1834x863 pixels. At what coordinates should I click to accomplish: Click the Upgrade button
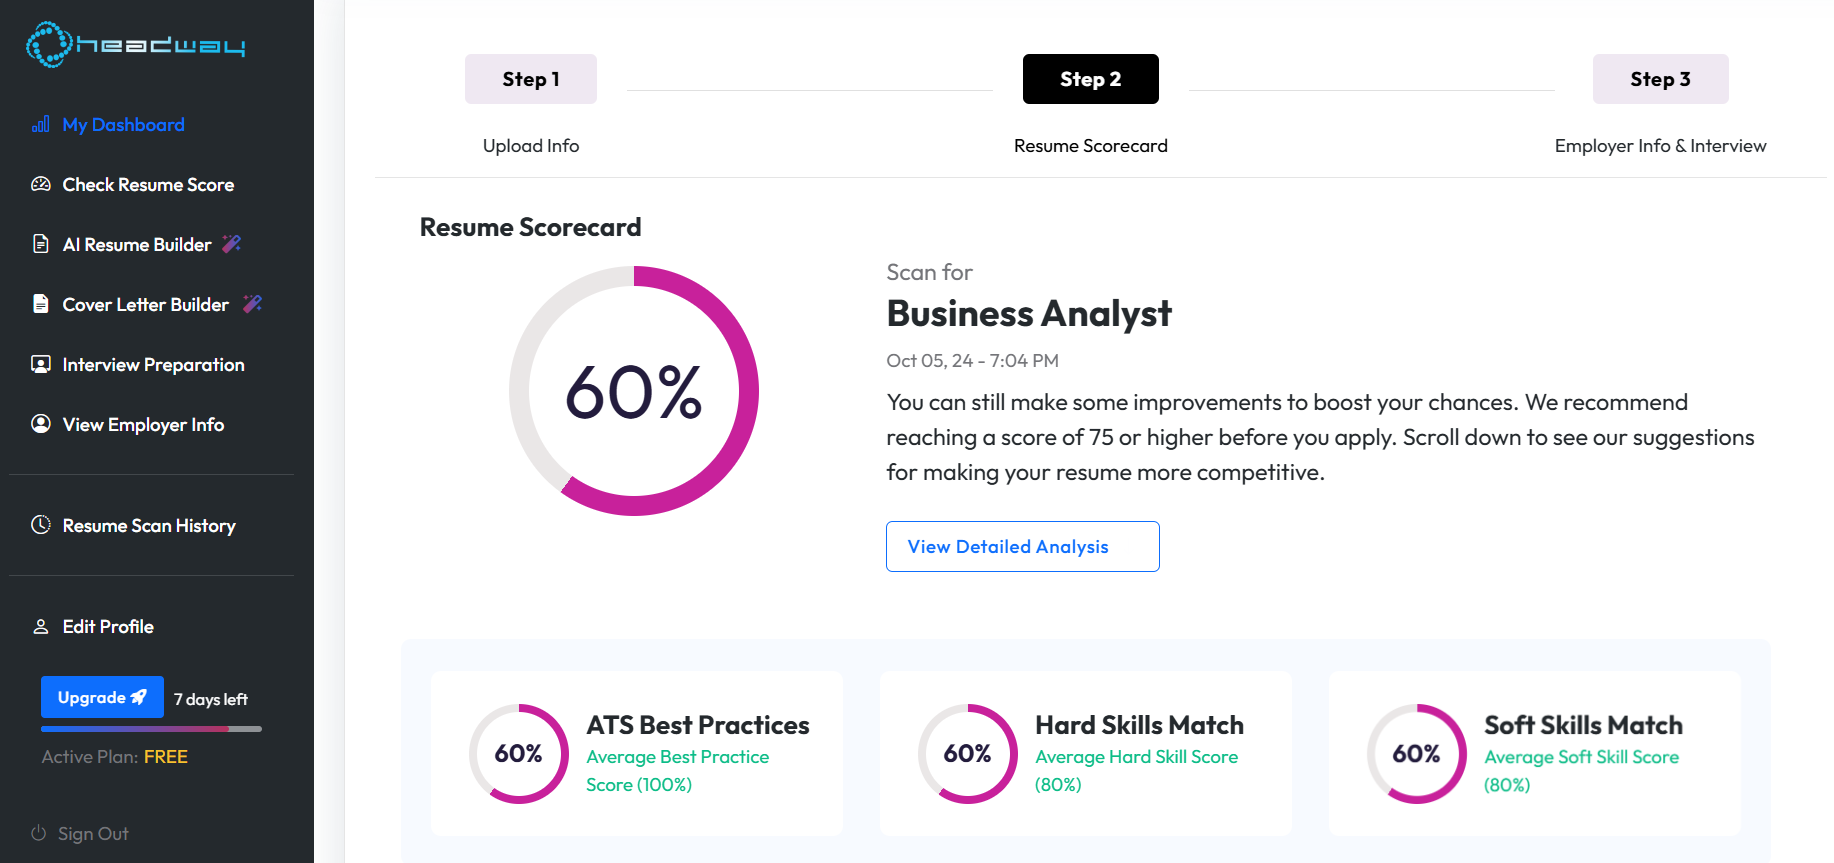102,697
